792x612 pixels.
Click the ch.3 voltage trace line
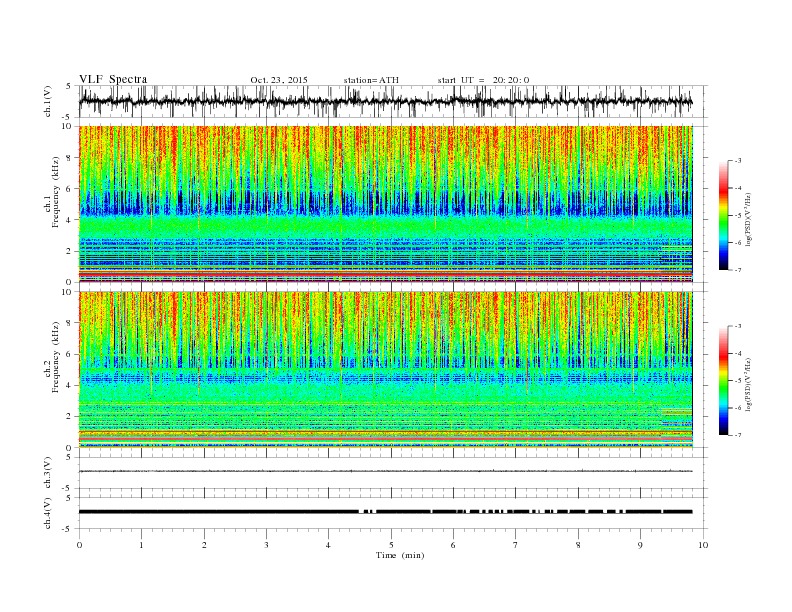click(385, 471)
